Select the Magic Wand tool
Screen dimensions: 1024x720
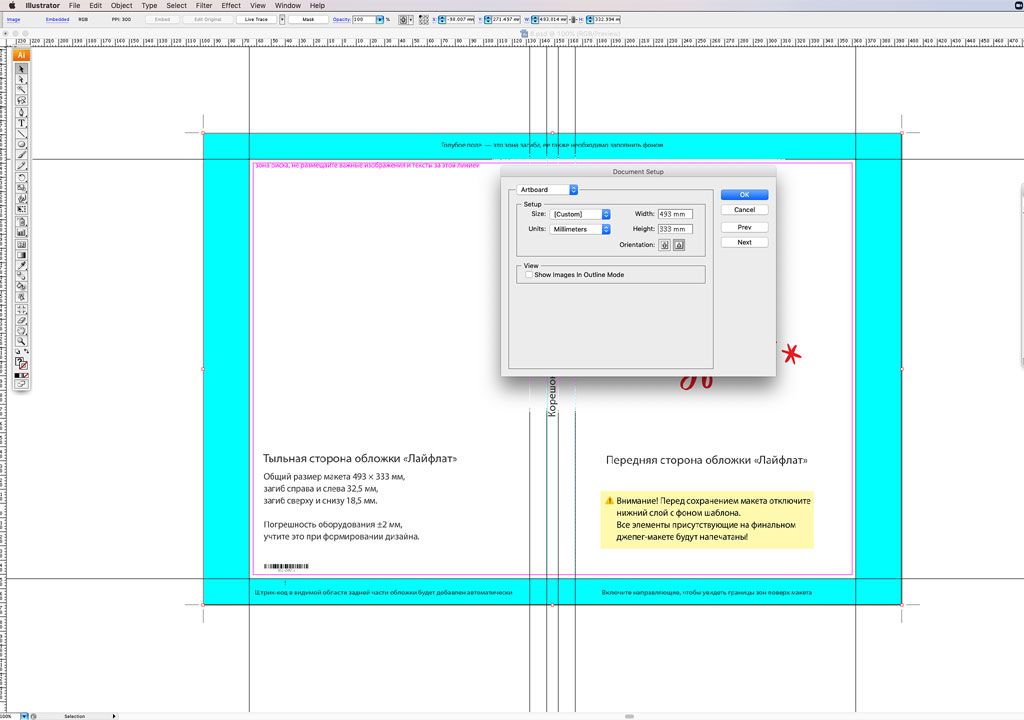pos(22,90)
